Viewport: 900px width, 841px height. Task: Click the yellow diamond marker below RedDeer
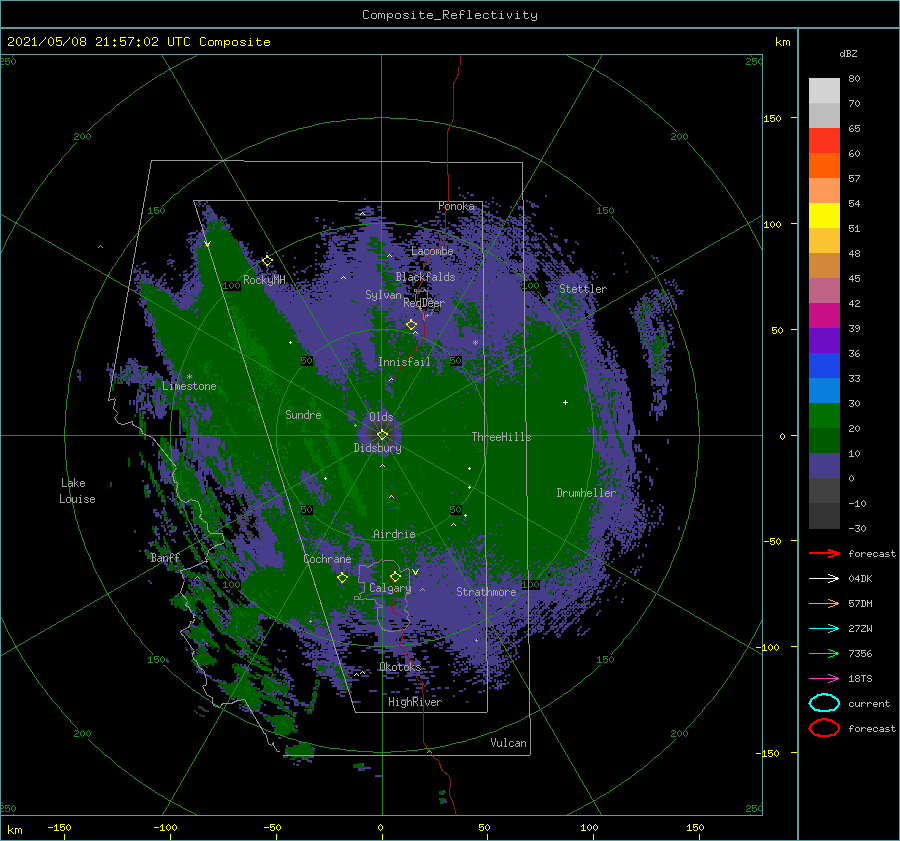pos(412,325)
